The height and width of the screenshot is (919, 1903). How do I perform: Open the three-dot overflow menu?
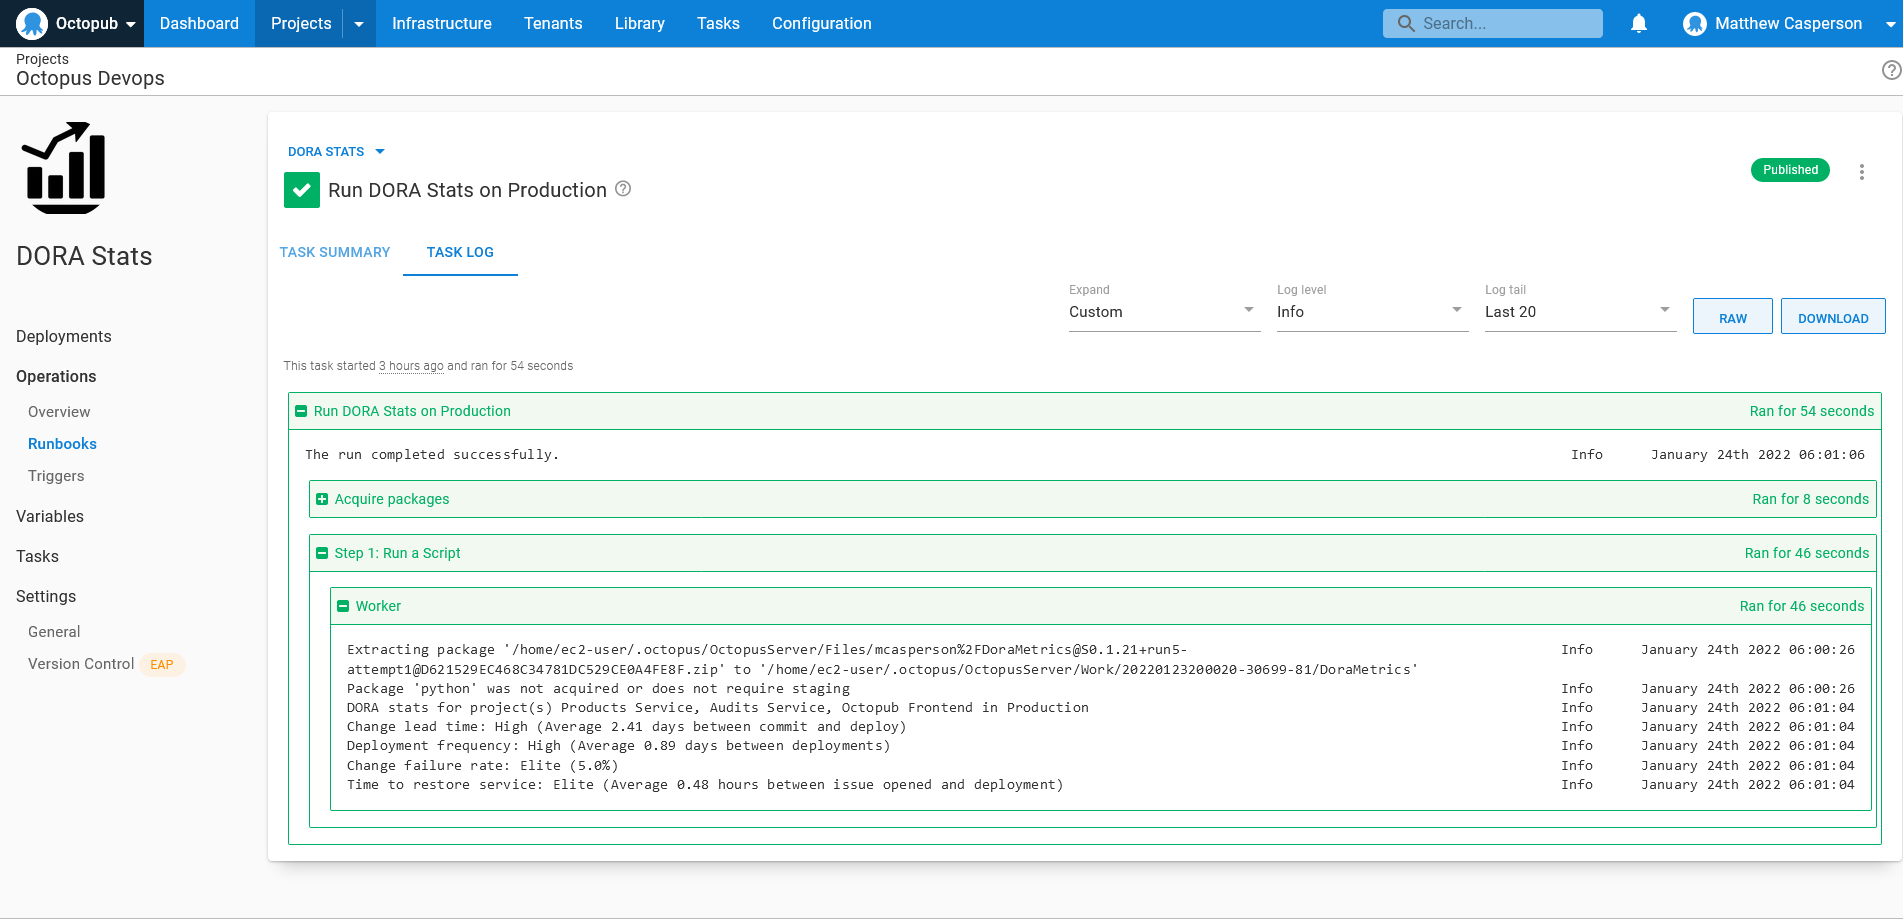click(x=1861, y=172)
